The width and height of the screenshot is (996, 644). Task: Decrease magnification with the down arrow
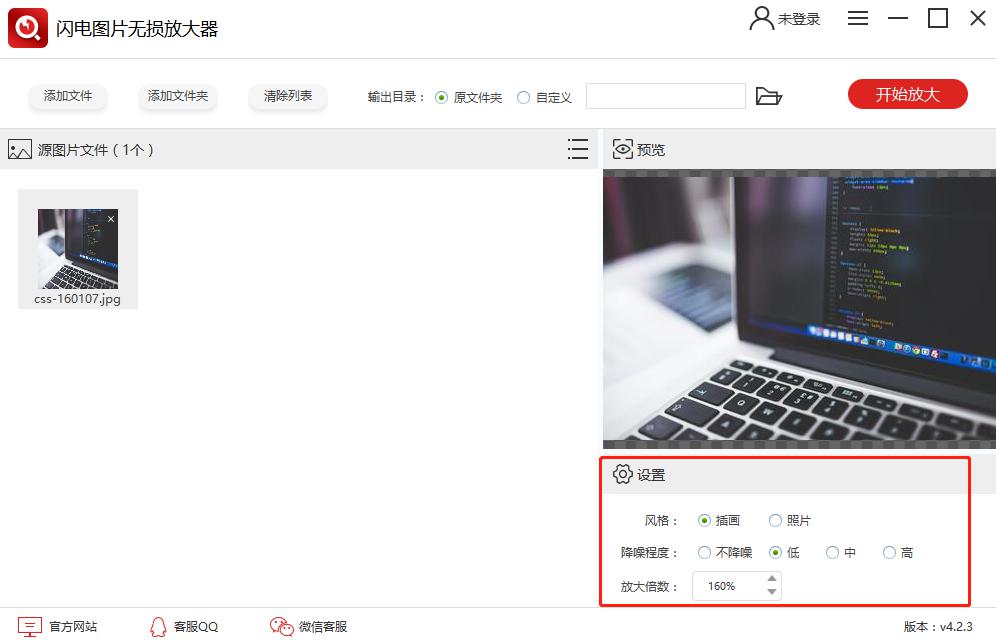coord(771,592)
